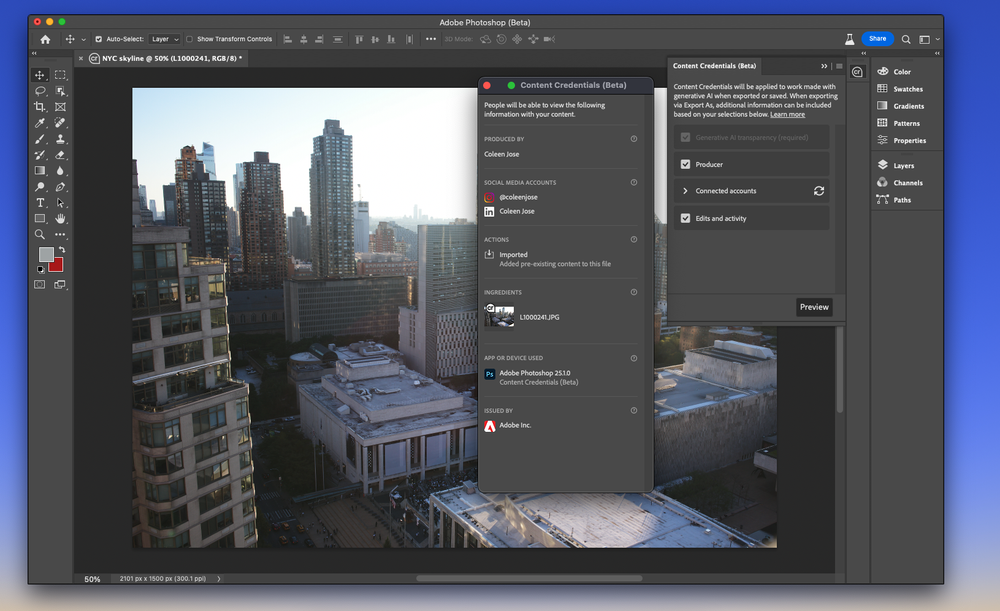Open the Search magnifier in top bar
1000x611 pixels.
pyautogui.click(x=906, y=39)
